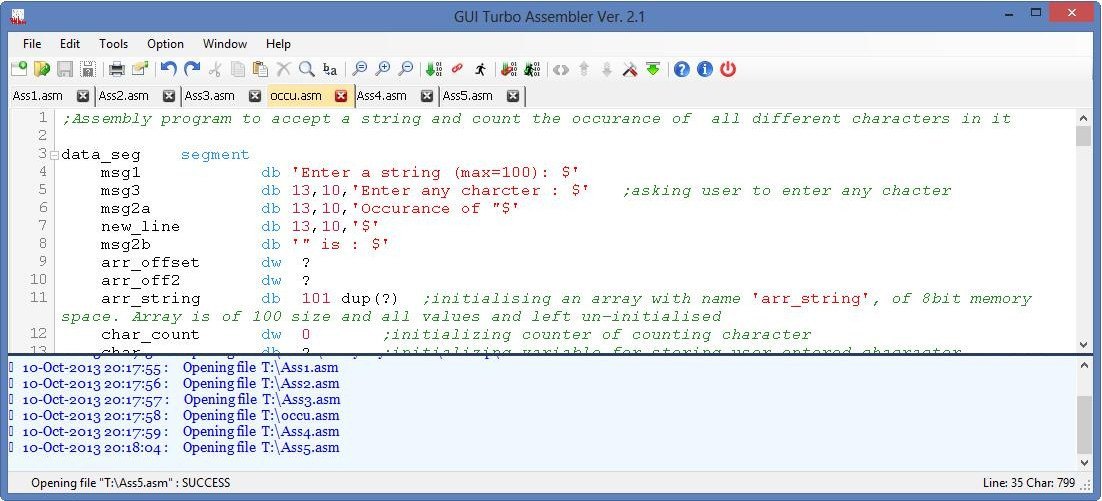Screen dimensions: 1102x501
Task: Open the Tools menu
Action: click(113, 44)
